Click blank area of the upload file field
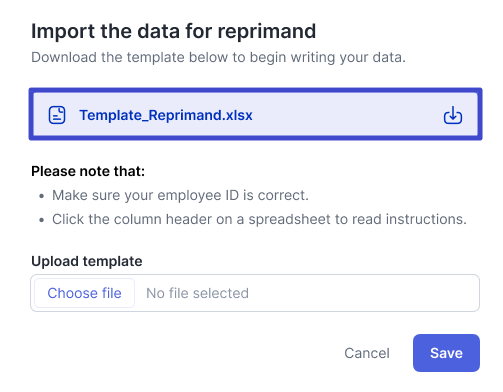 363,293
